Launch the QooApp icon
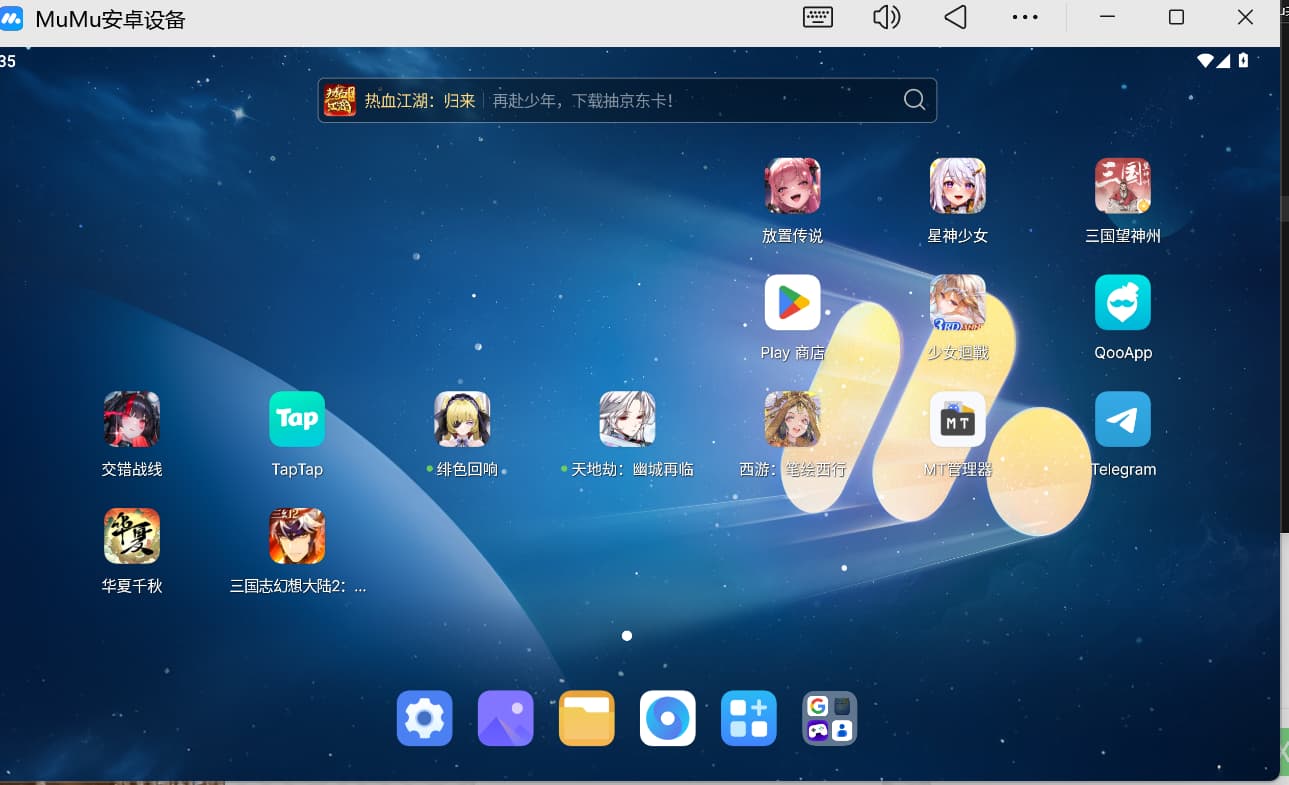This screenshot has width=1289, height=785. [1122, 303]
